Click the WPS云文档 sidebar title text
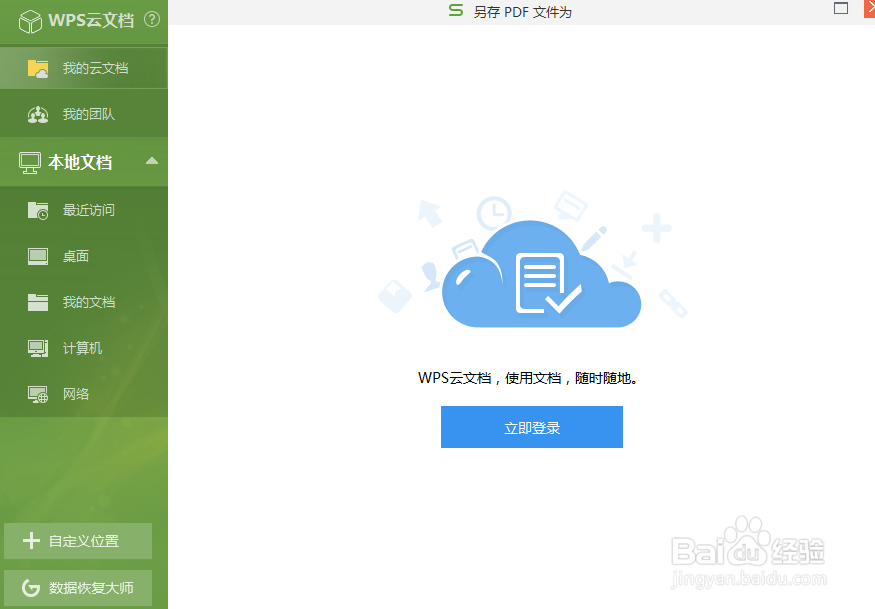This screenshot has height=609, width=875. (91, 21)
